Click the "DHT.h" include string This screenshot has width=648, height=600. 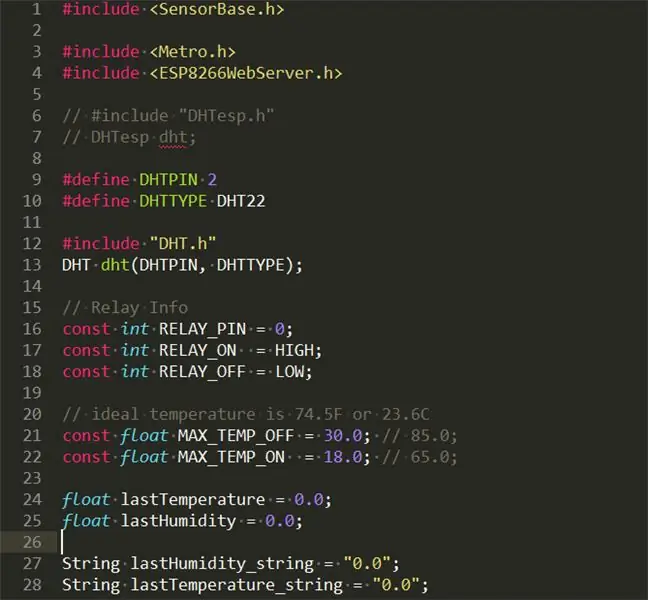point(183,244)
